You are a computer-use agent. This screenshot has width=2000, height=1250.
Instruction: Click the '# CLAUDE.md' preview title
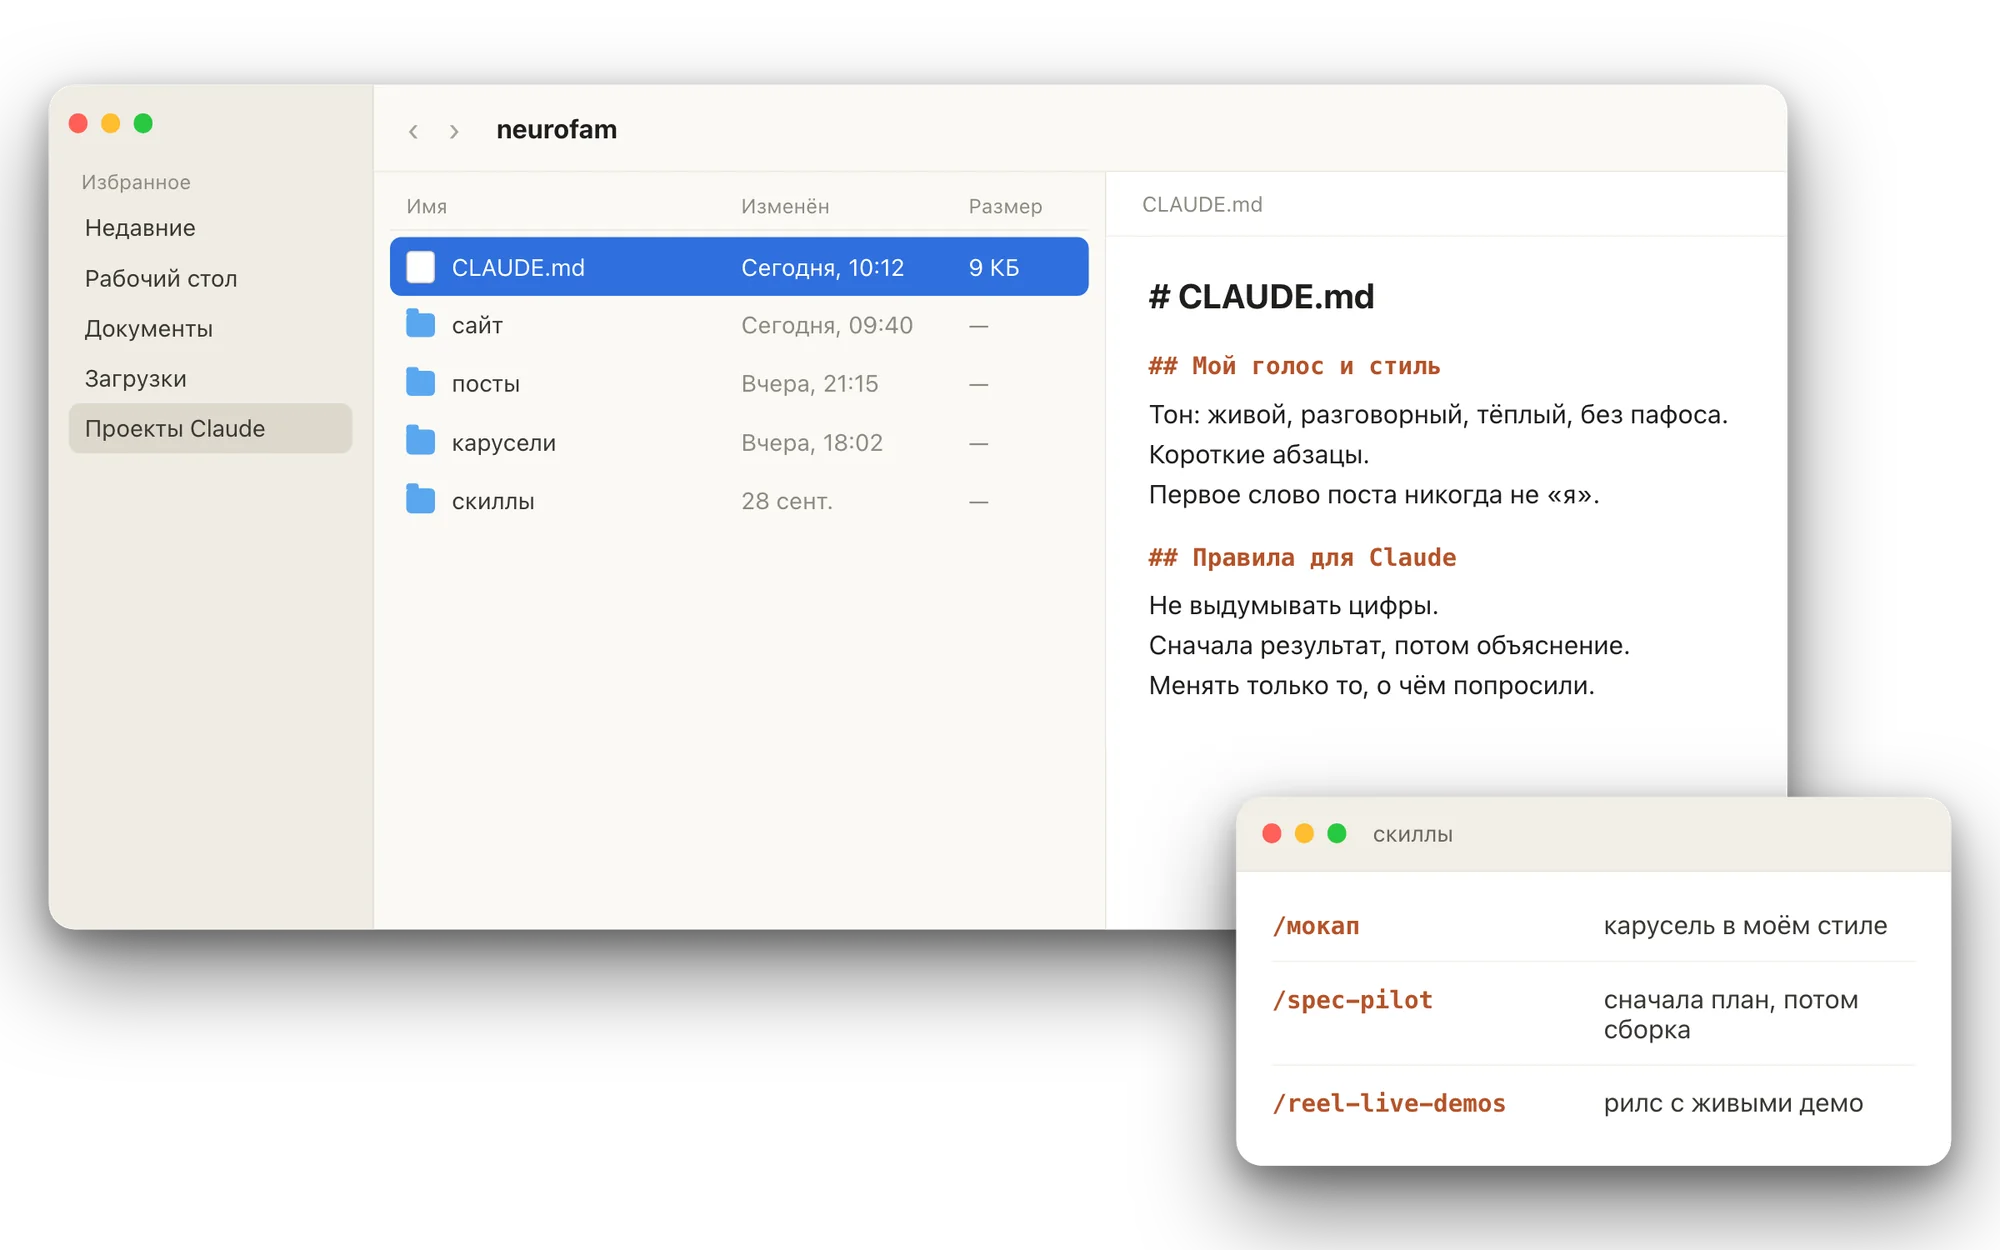(1261, 296)
